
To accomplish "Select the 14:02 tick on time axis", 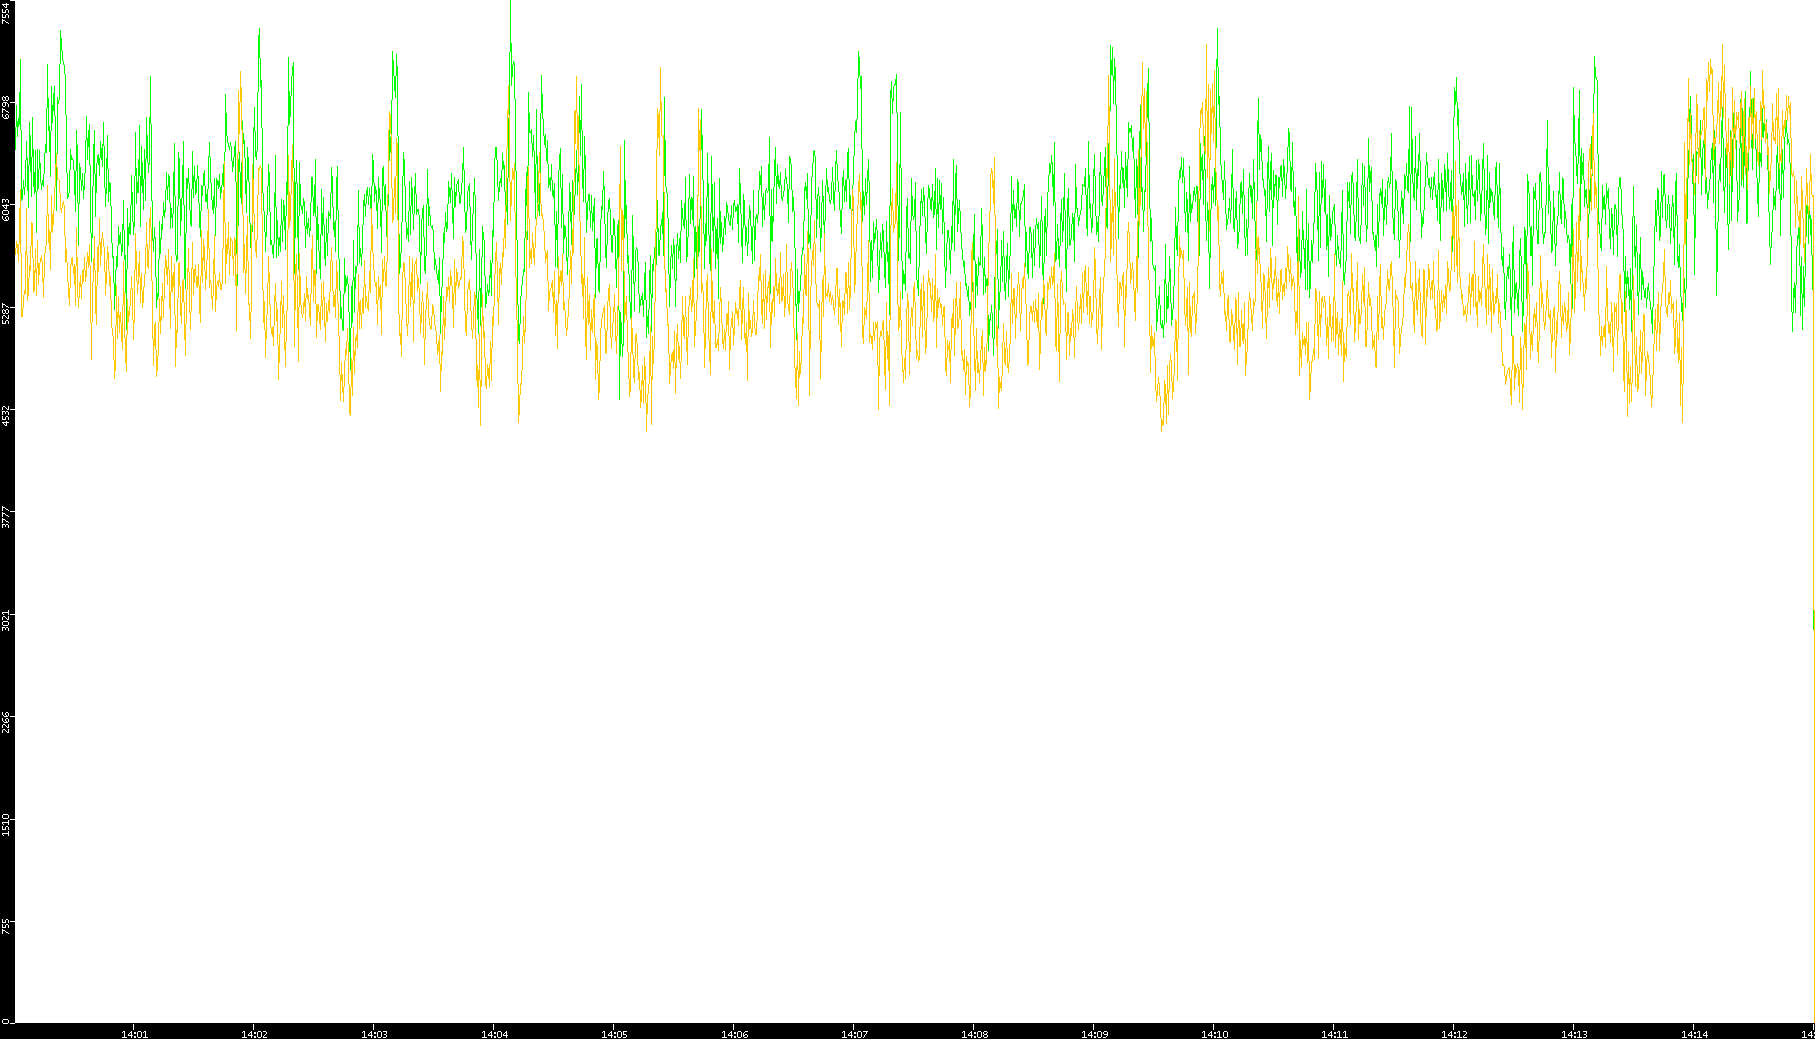I will [254, 1033].
